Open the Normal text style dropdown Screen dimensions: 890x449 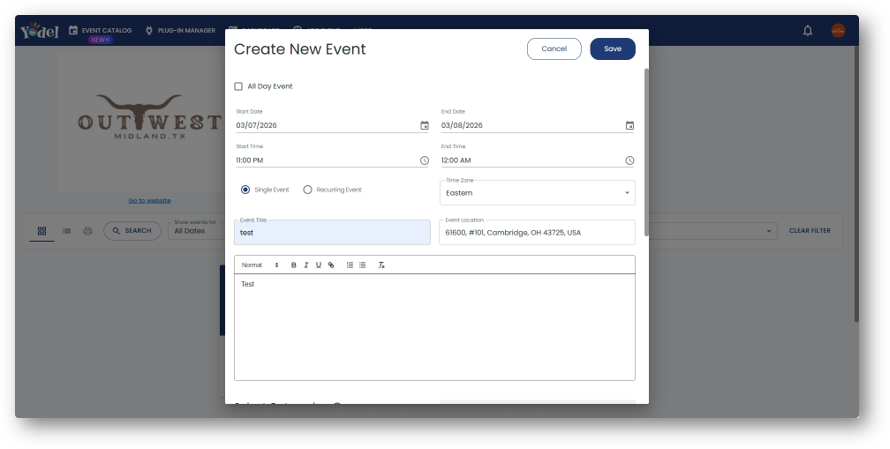point(260,265)
